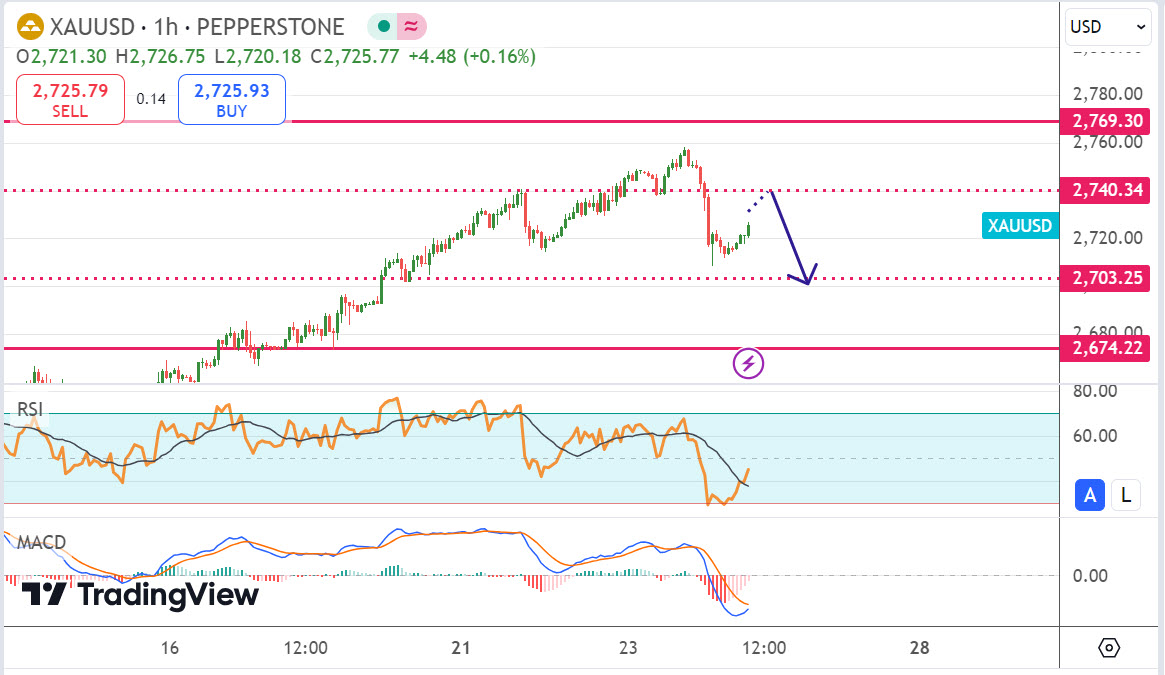1165x675 pixels.
Task: Open the USD currency dropdown
Action: [1109, 27]
